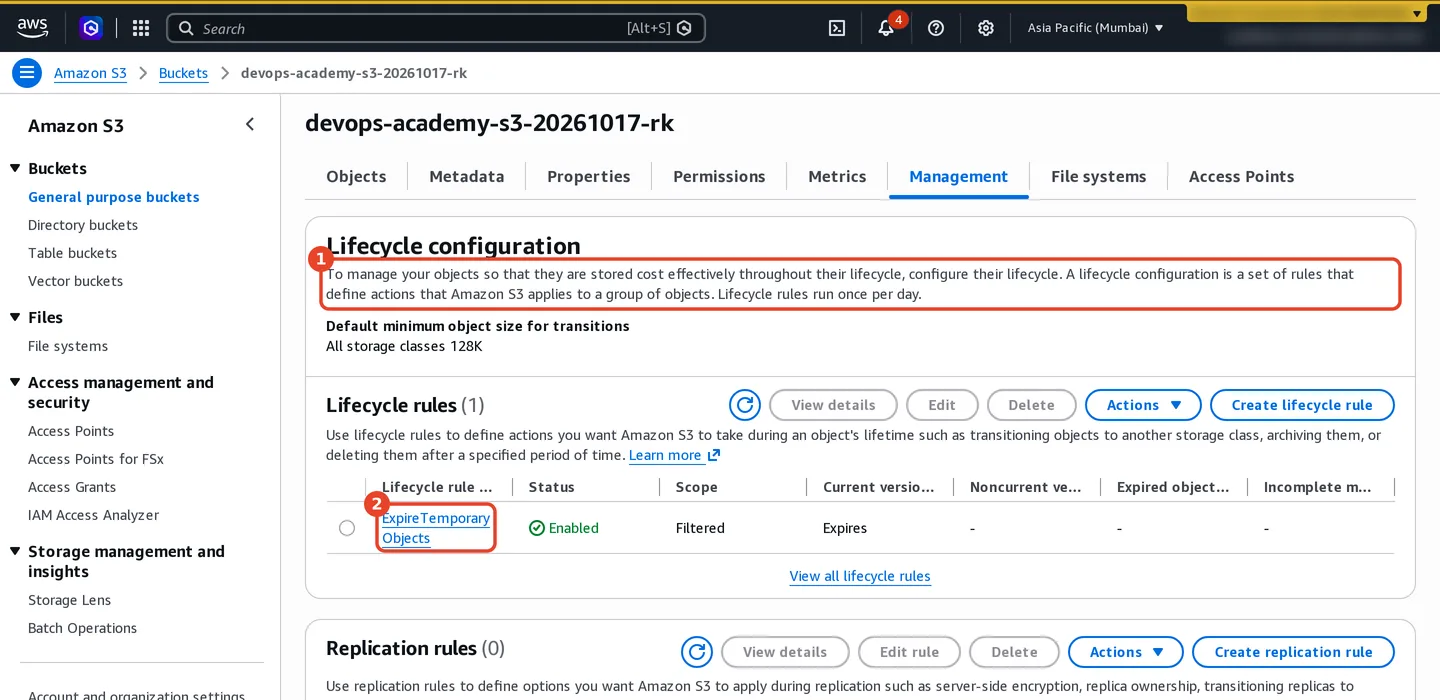Sort by Lifecycle rule name column header

438,487
